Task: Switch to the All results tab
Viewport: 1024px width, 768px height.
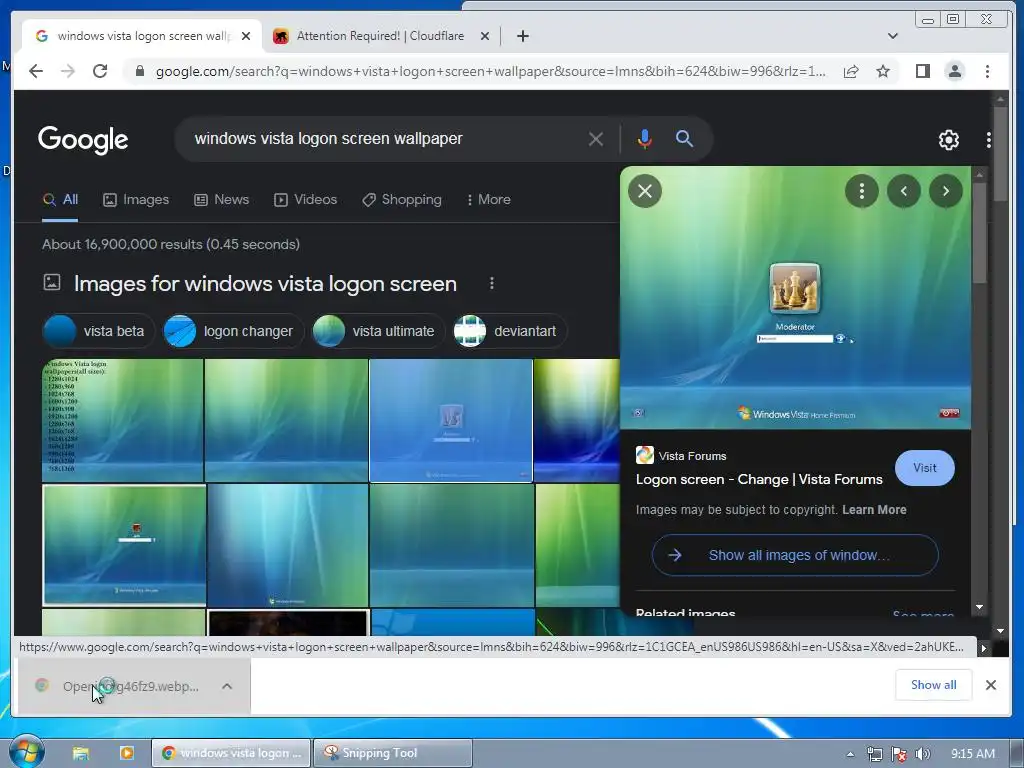Action: click(60, 199)
